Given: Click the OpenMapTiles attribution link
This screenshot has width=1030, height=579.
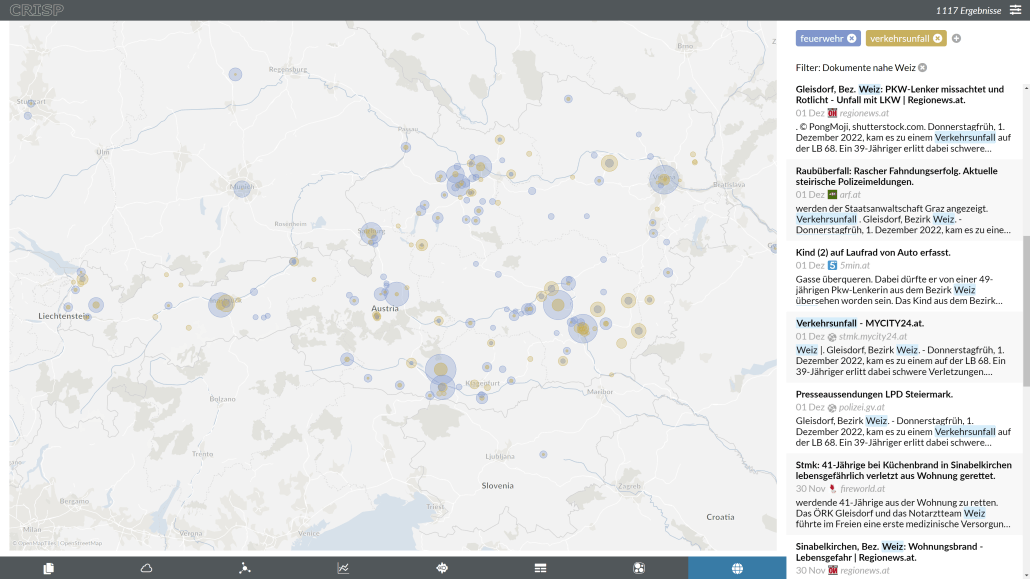Looking at the screenshot, I should (x=35, y=544).
